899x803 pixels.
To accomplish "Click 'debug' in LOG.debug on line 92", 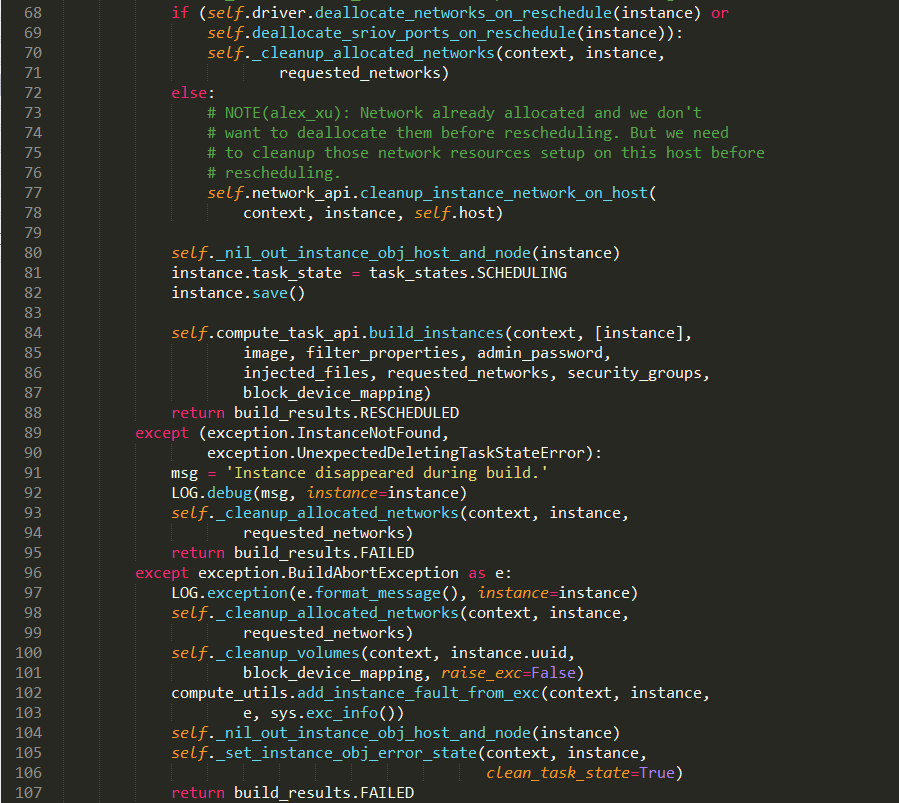I will click(229, 493).
